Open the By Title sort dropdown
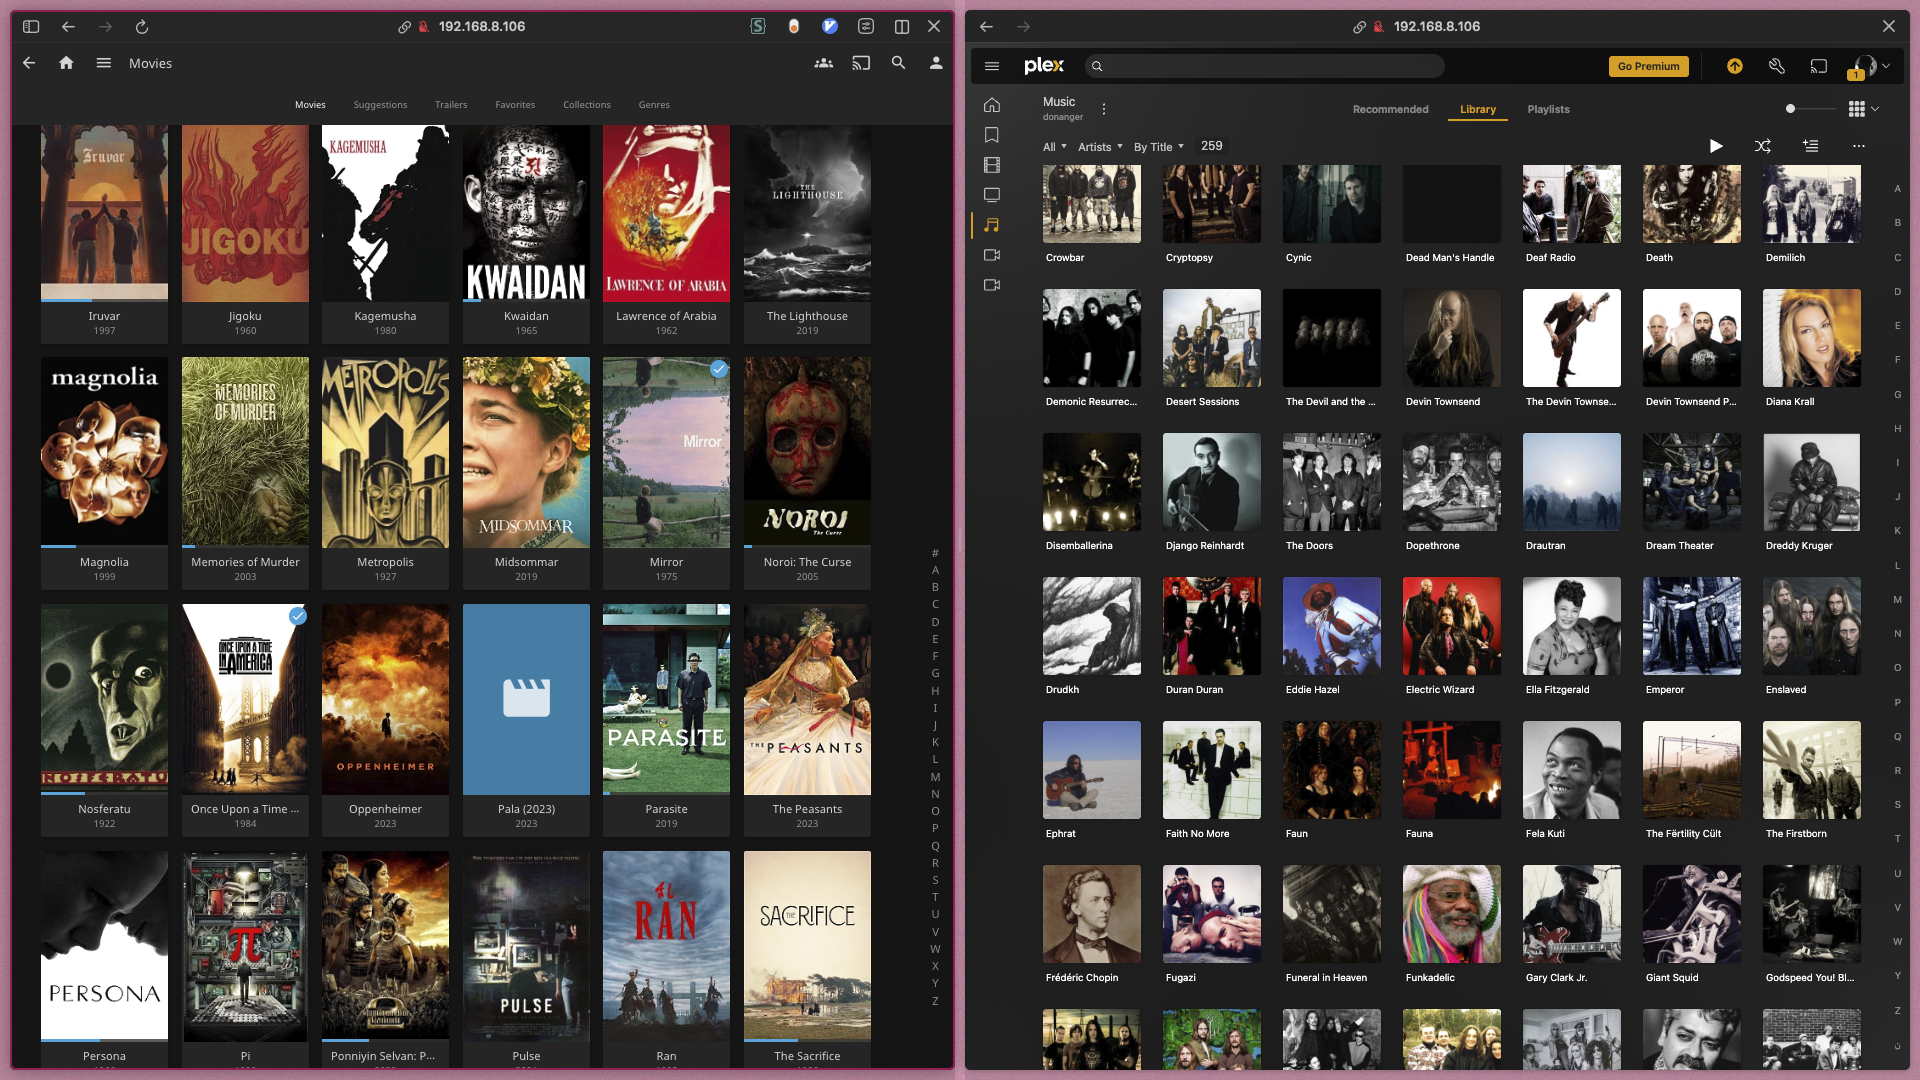 click(1158, 147)
